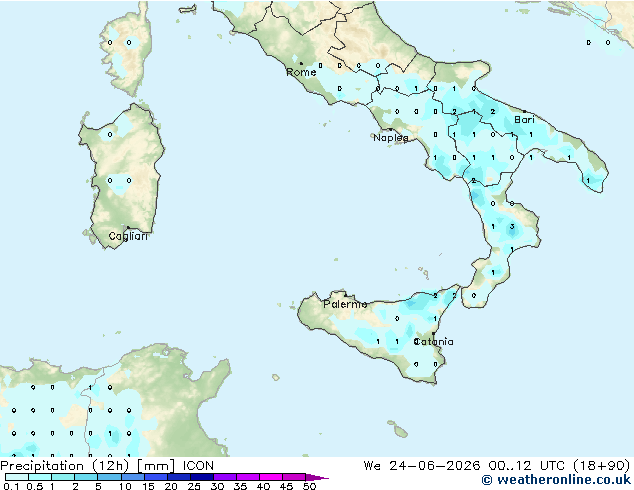The image size is (634, 490).
Task: Select the 2–5 mm legend color swatch
Action: coord(86,477)
